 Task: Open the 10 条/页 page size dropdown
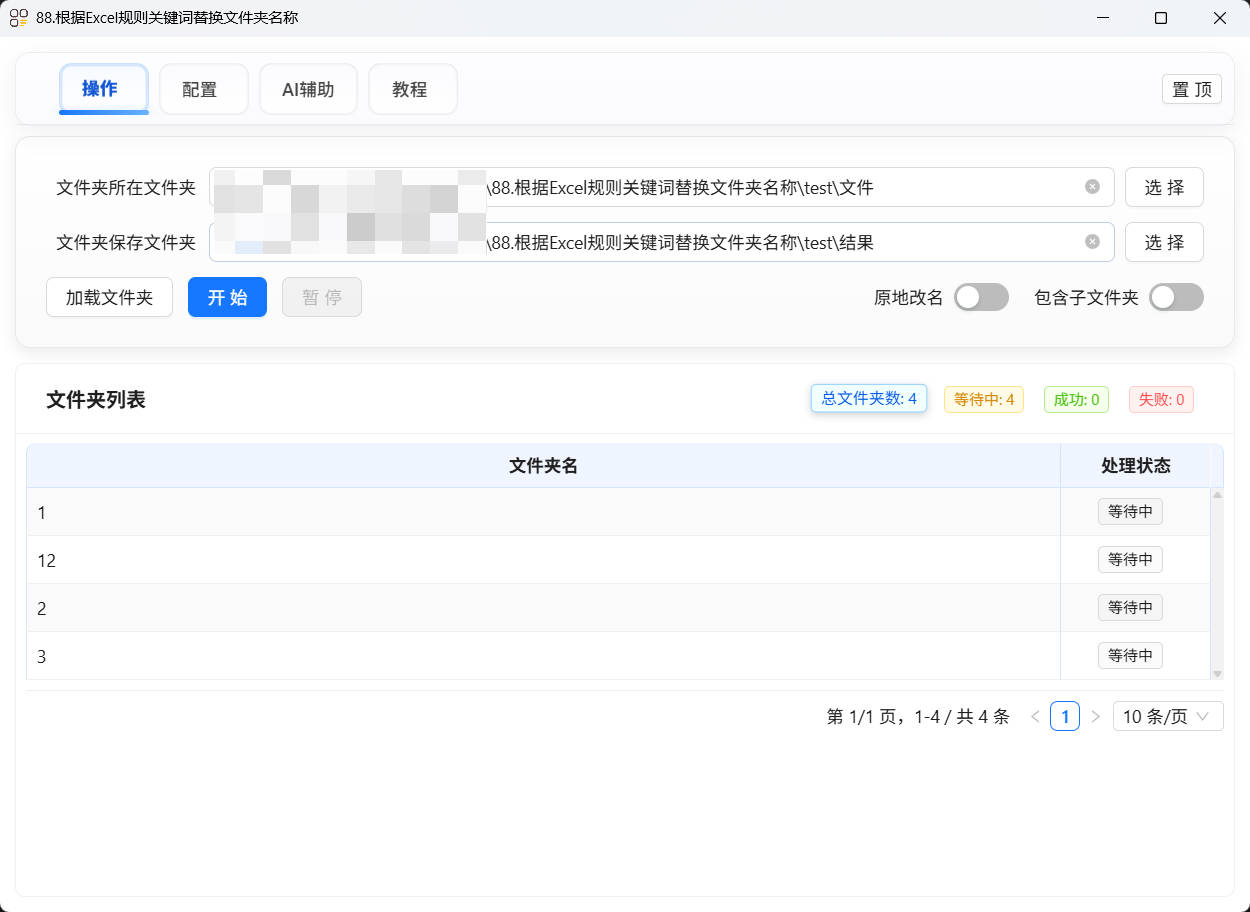(1167, 716)
